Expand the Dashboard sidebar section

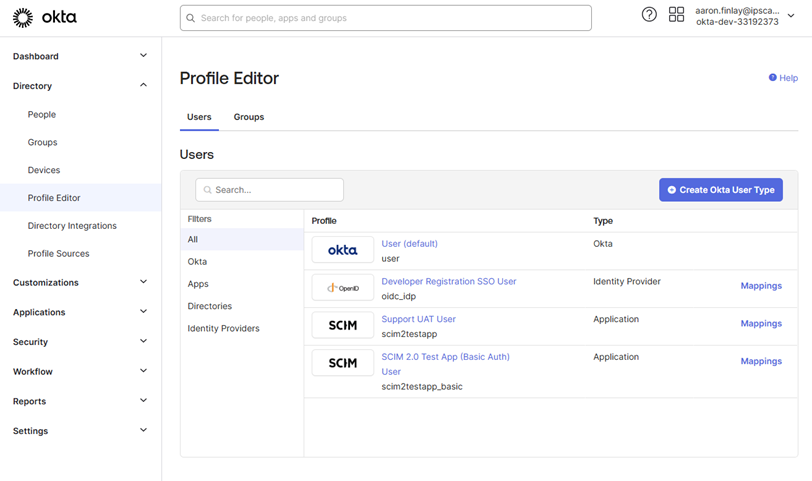click(143, 56)
